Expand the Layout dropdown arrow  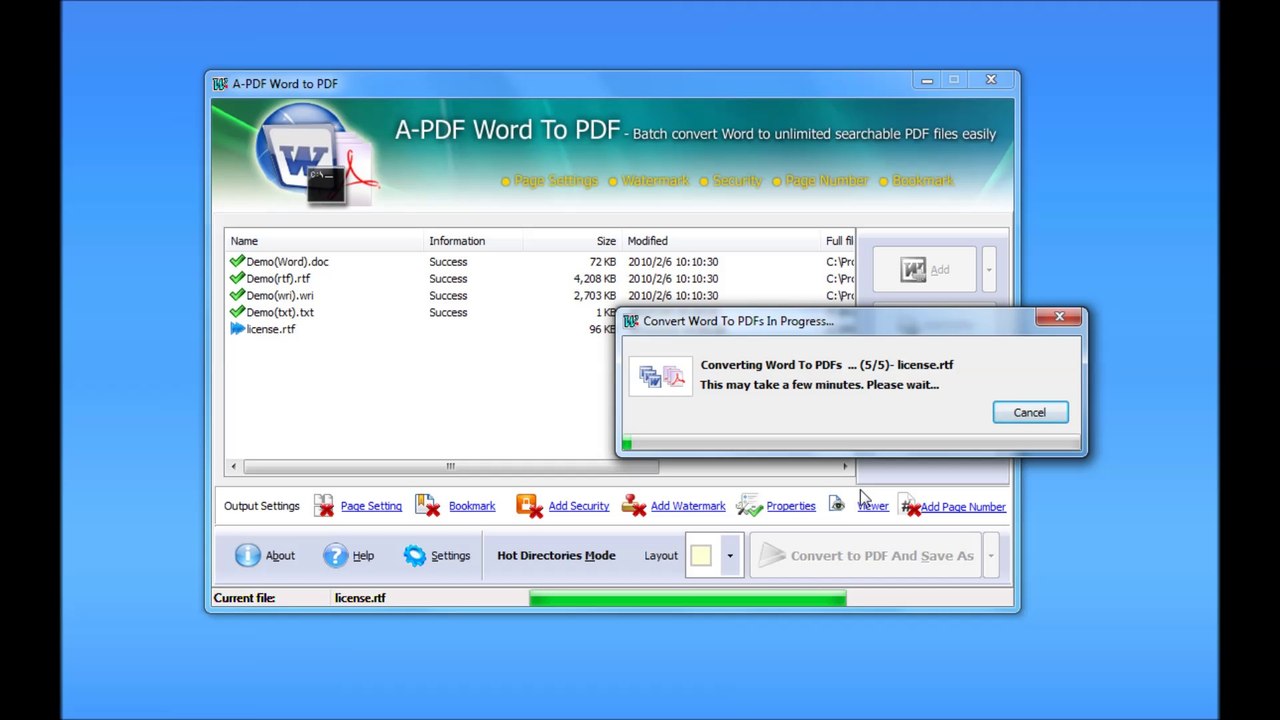click(x=730, y=556)
